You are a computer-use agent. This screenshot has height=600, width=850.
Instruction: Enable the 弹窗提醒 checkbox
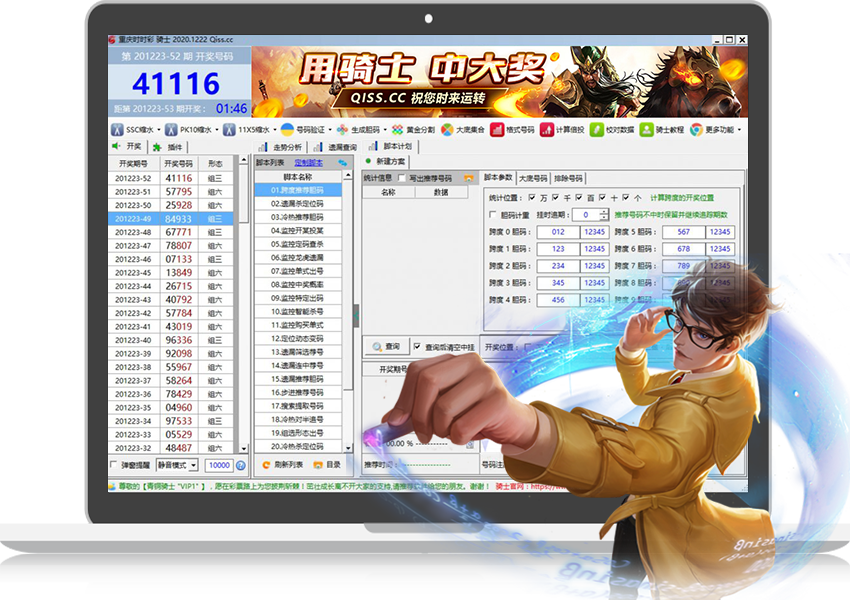coord(113,464)
